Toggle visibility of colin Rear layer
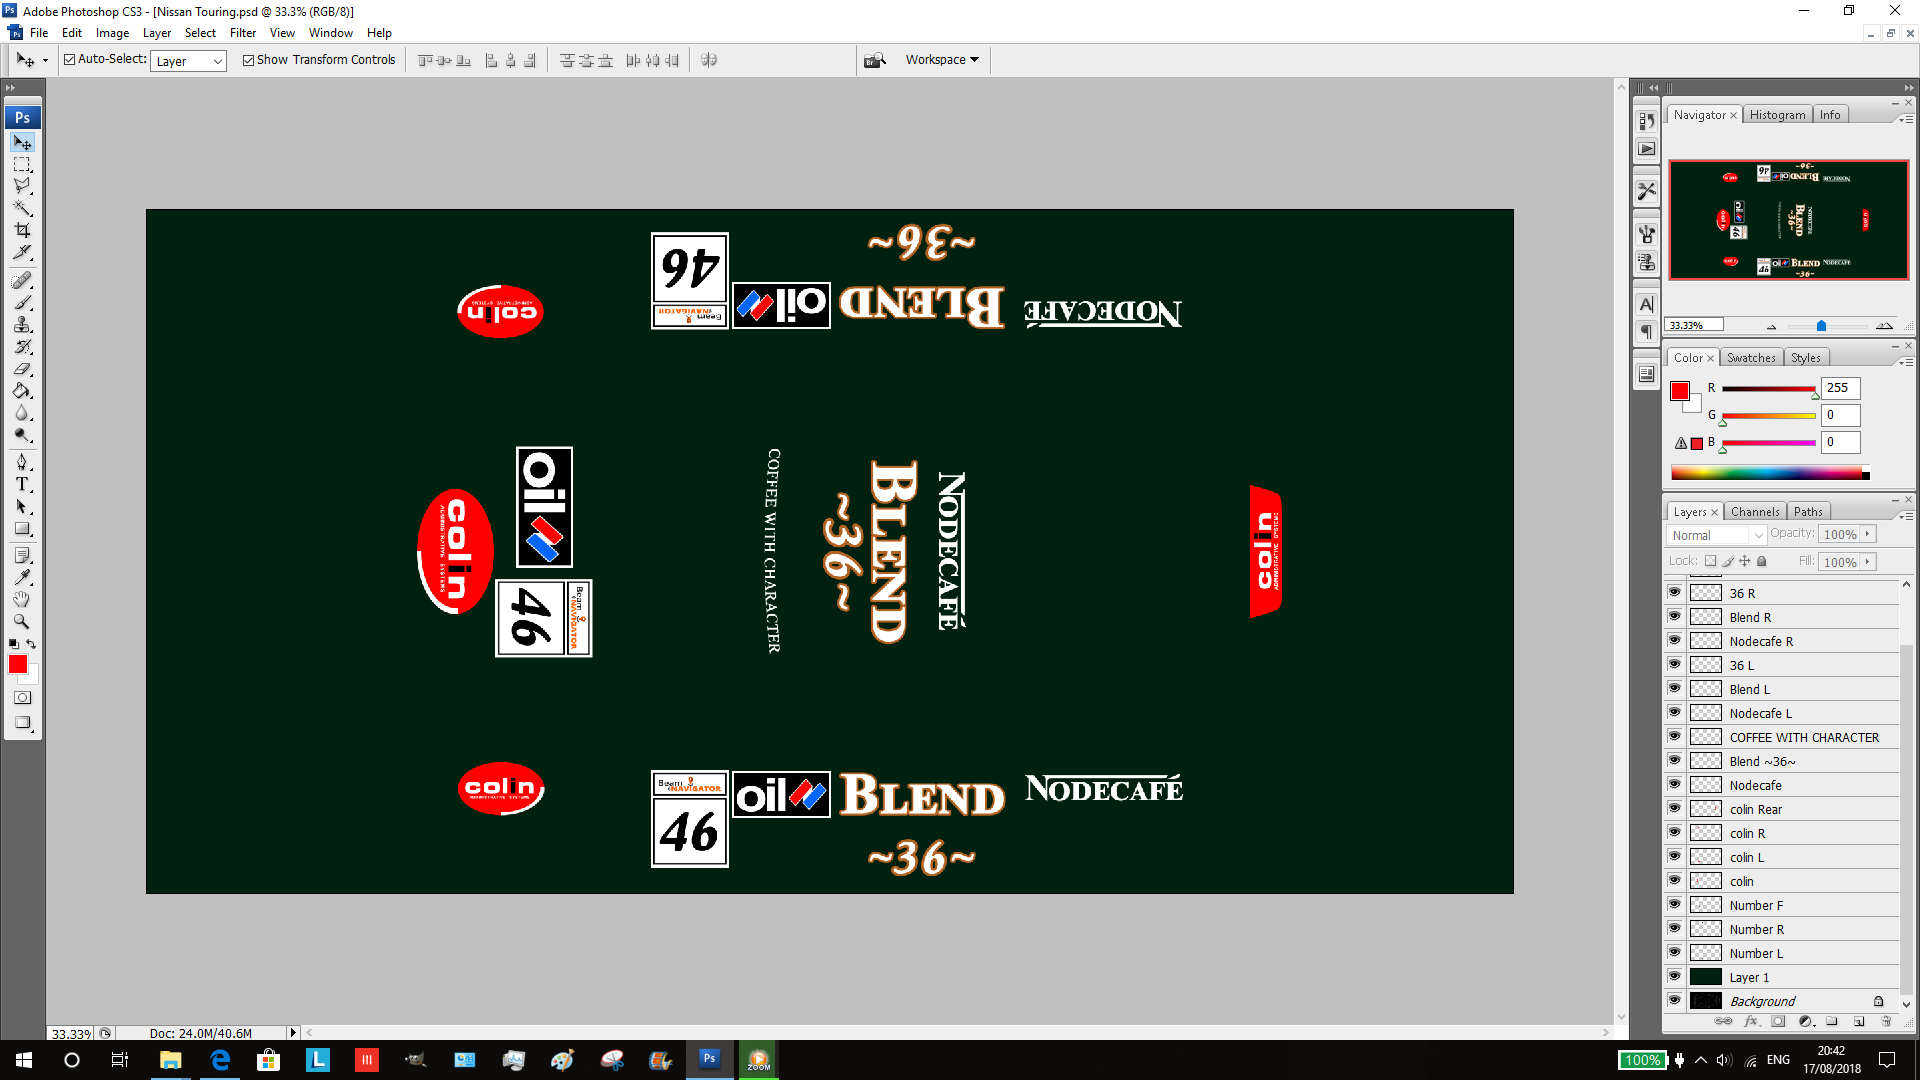 tap(1674, 809)
